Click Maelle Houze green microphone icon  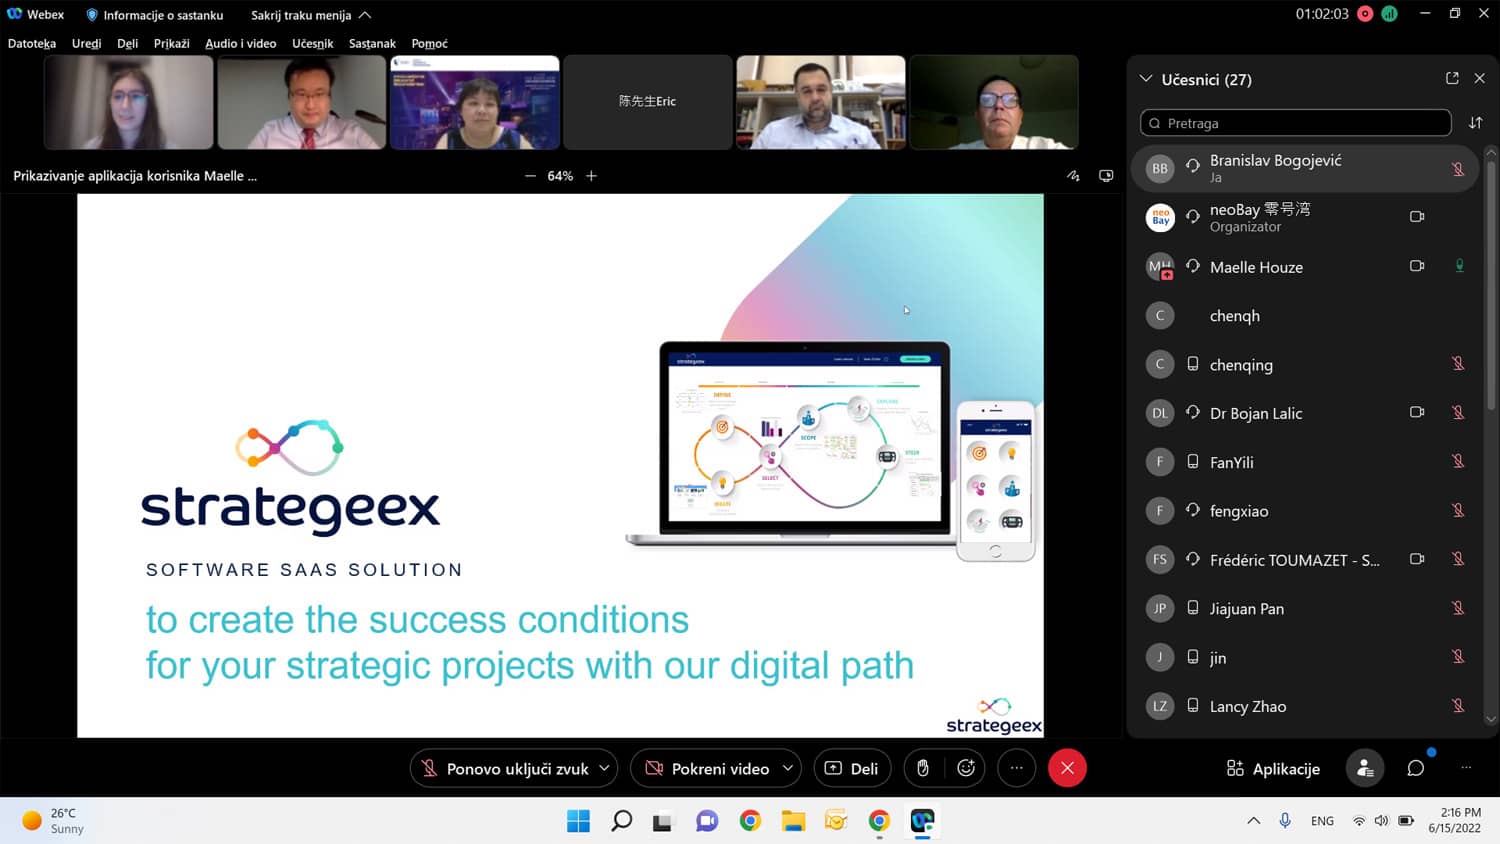[1459, 266]
